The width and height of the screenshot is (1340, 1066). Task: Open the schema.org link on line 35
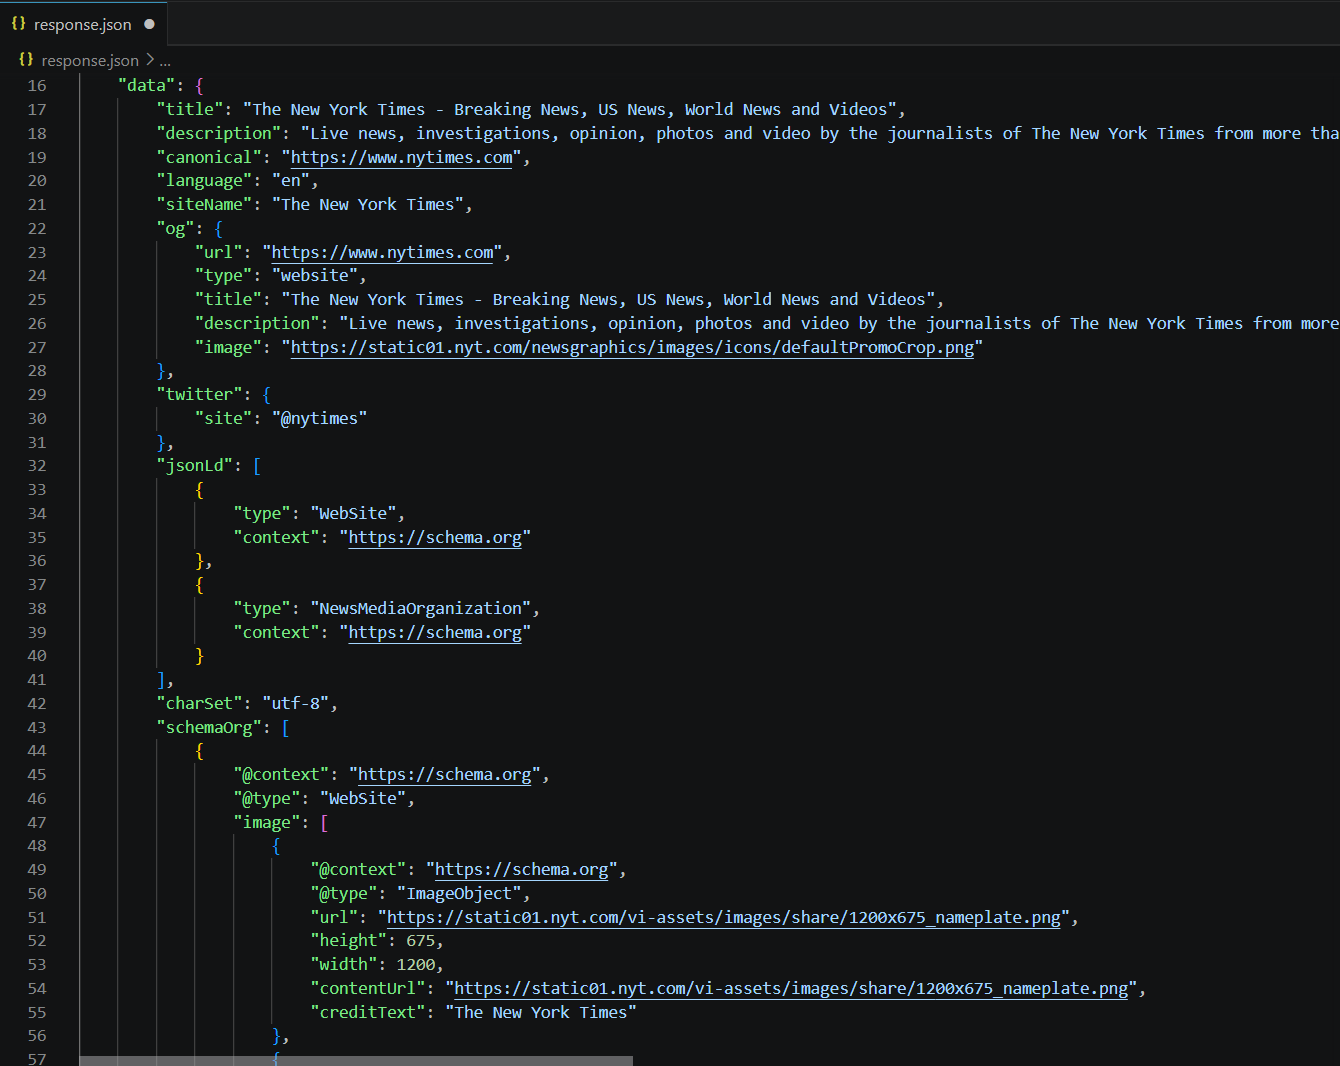[x=435, y=537]
